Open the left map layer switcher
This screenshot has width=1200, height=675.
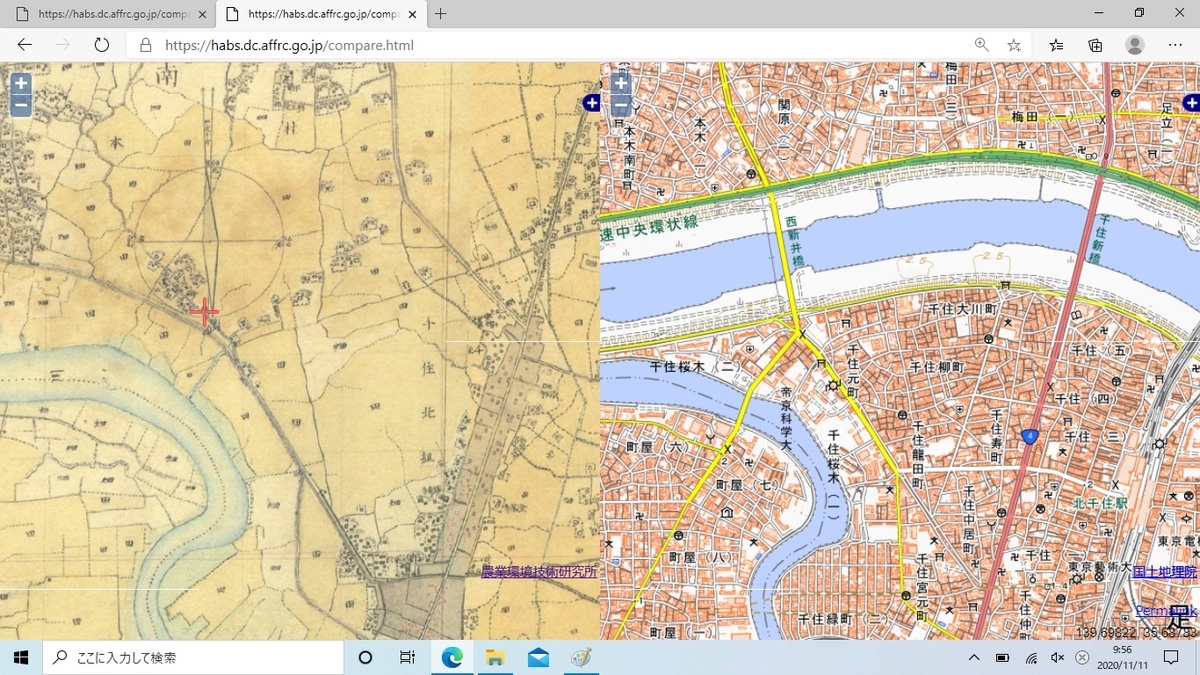[x=591, y=103]
